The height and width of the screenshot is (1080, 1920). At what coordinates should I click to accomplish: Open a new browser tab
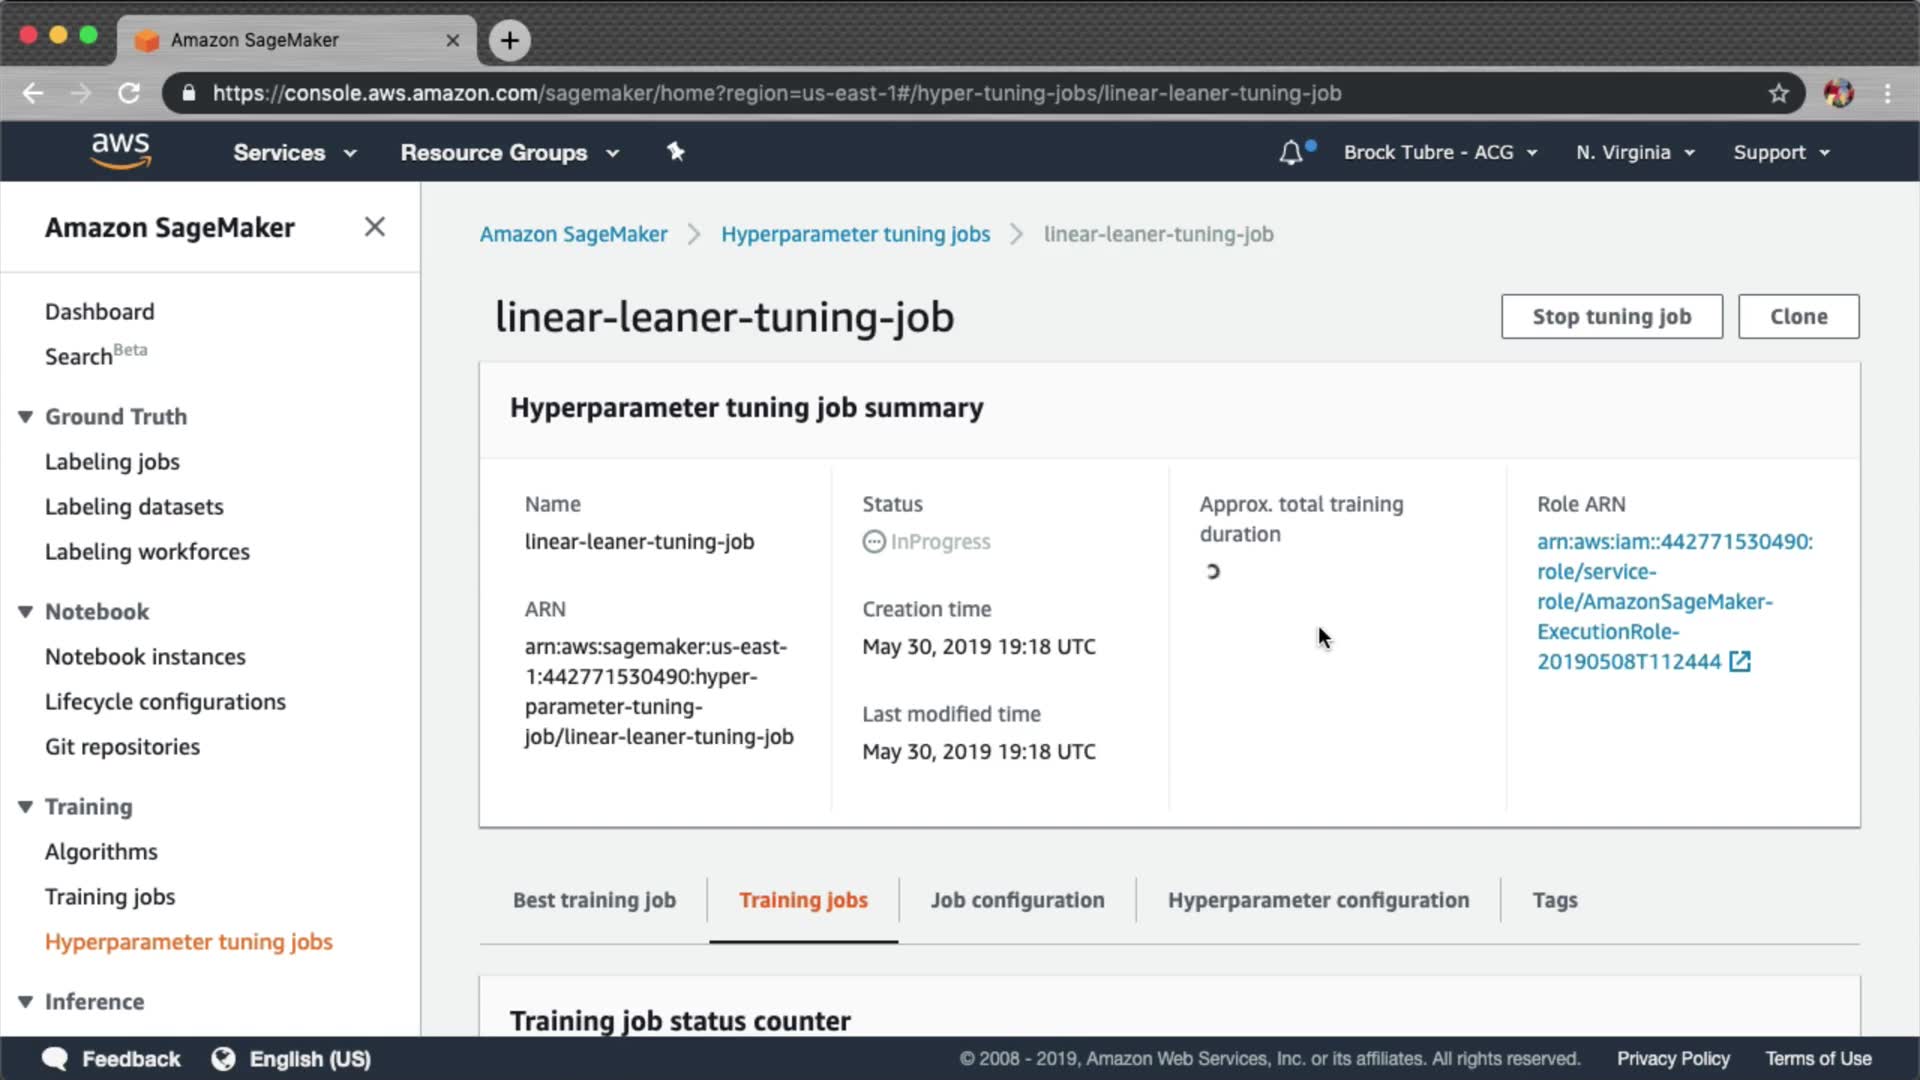(510, 40)
